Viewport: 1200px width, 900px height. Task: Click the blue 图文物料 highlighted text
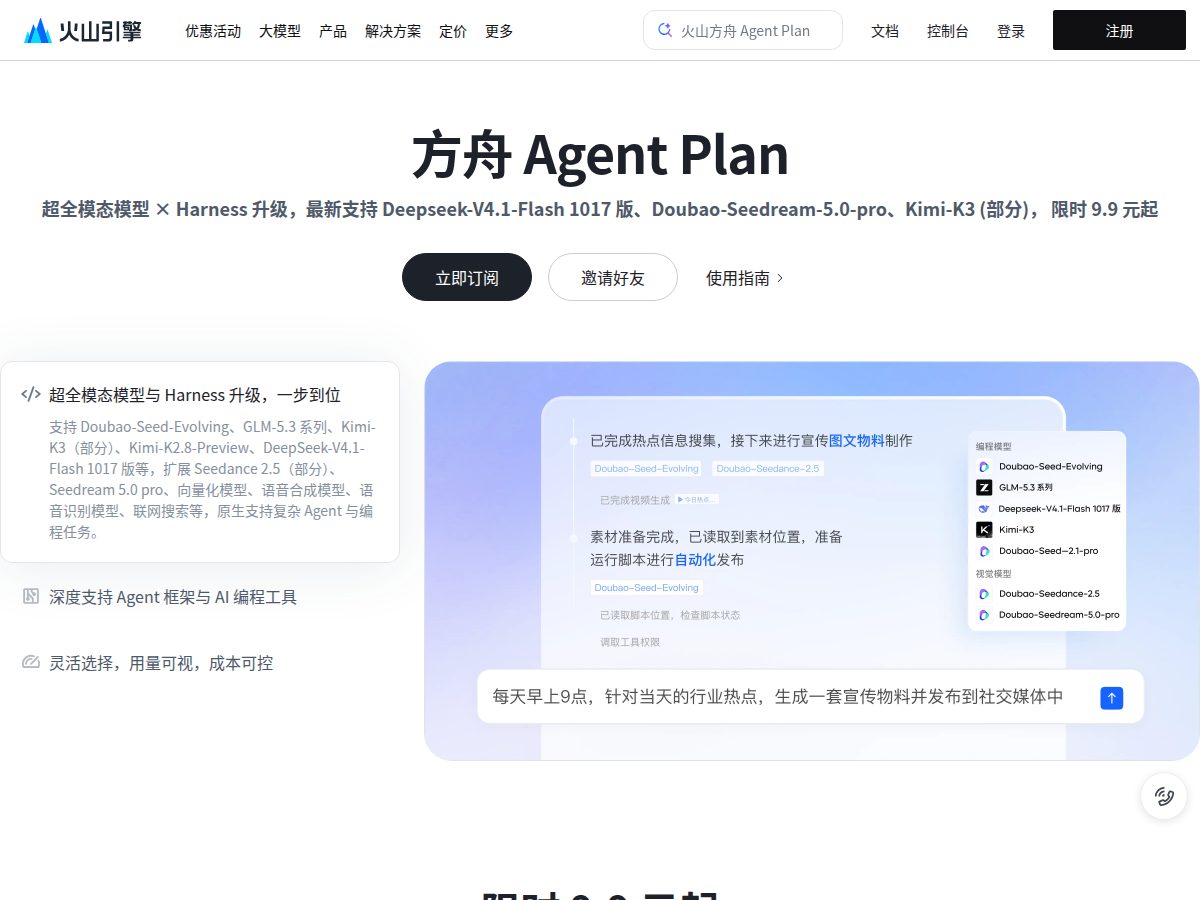(857, 440)
